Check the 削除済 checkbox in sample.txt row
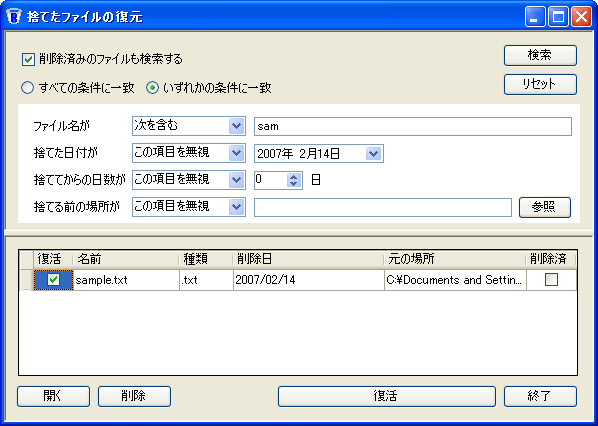The height and width of the screenshot is (426, 598). [x=551, y=280]
